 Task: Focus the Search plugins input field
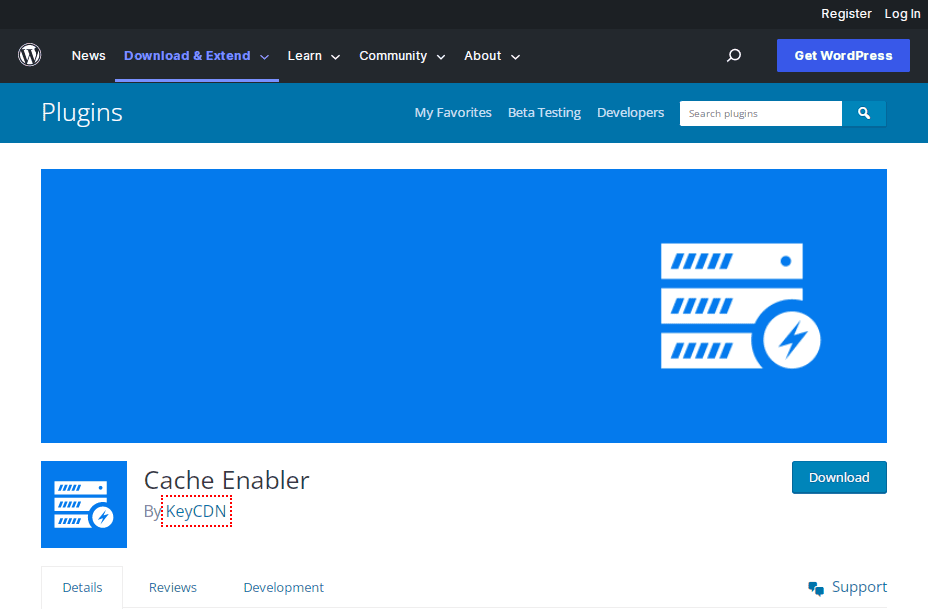tap(761, 113)
